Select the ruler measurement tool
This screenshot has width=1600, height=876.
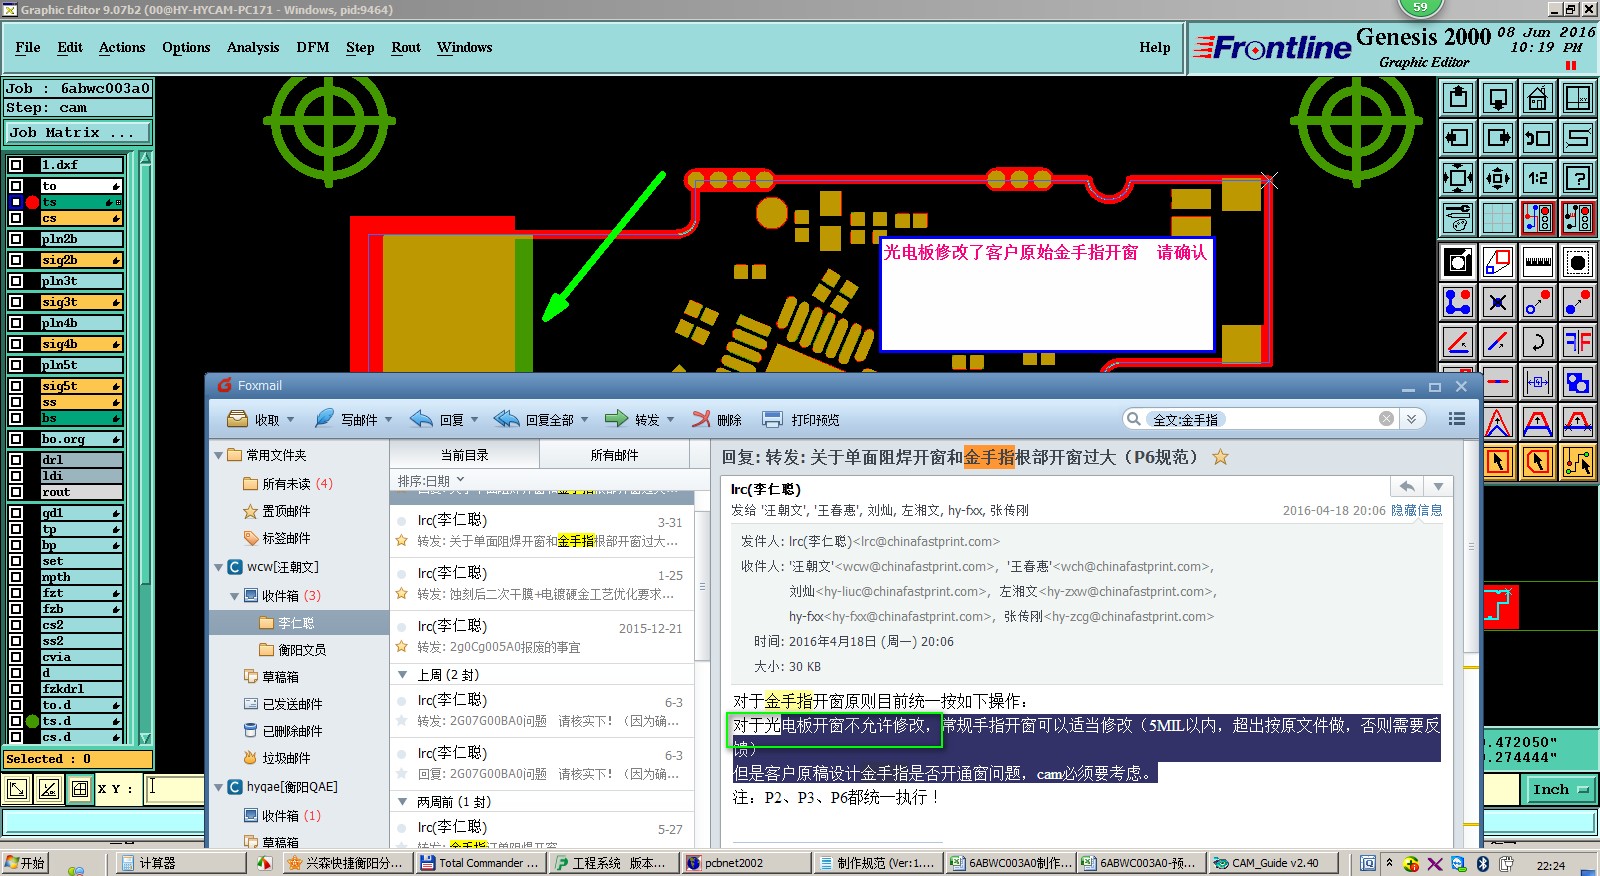pyautogui.click(x=1538, y=263)
